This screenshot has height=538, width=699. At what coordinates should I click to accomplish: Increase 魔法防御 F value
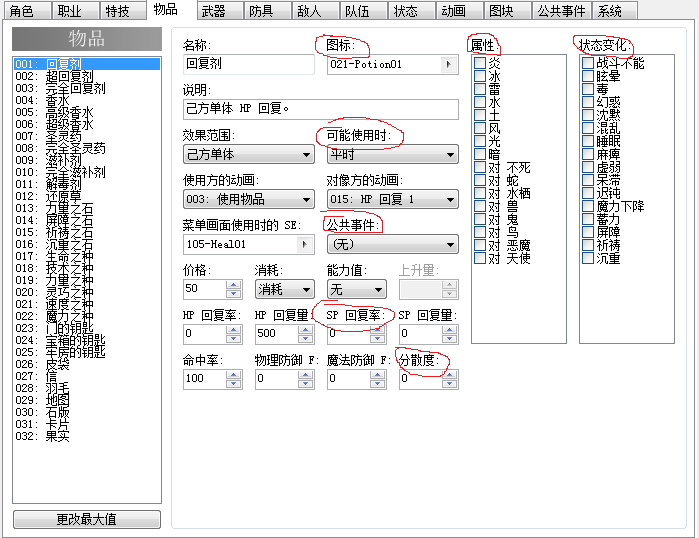coord(378,375)
